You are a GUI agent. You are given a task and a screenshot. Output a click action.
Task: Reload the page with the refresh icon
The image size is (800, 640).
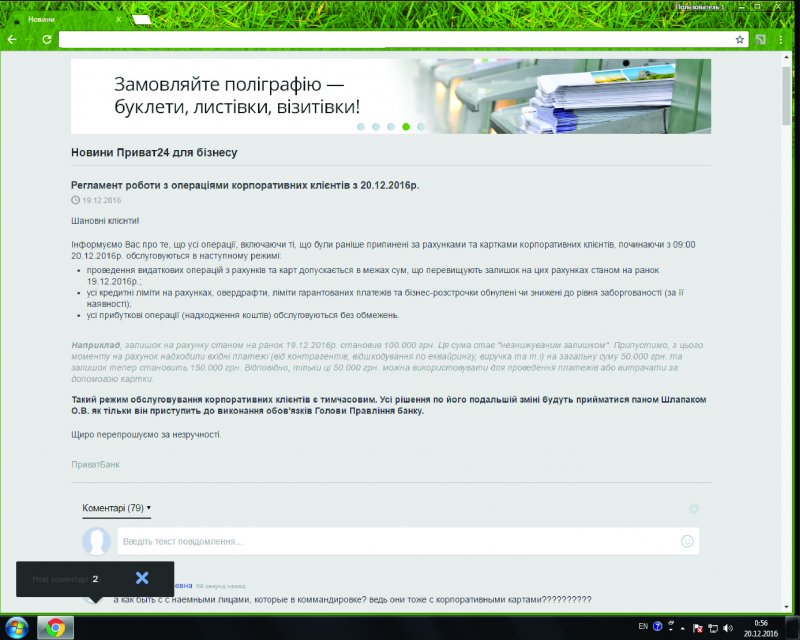pyautogui.click(x=46, y=40)
